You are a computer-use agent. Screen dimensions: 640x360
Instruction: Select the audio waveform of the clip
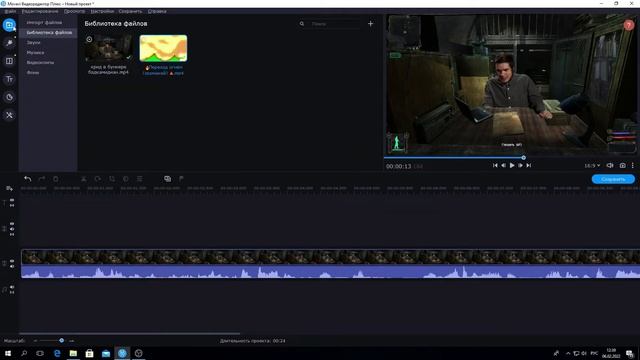(331, 272)
